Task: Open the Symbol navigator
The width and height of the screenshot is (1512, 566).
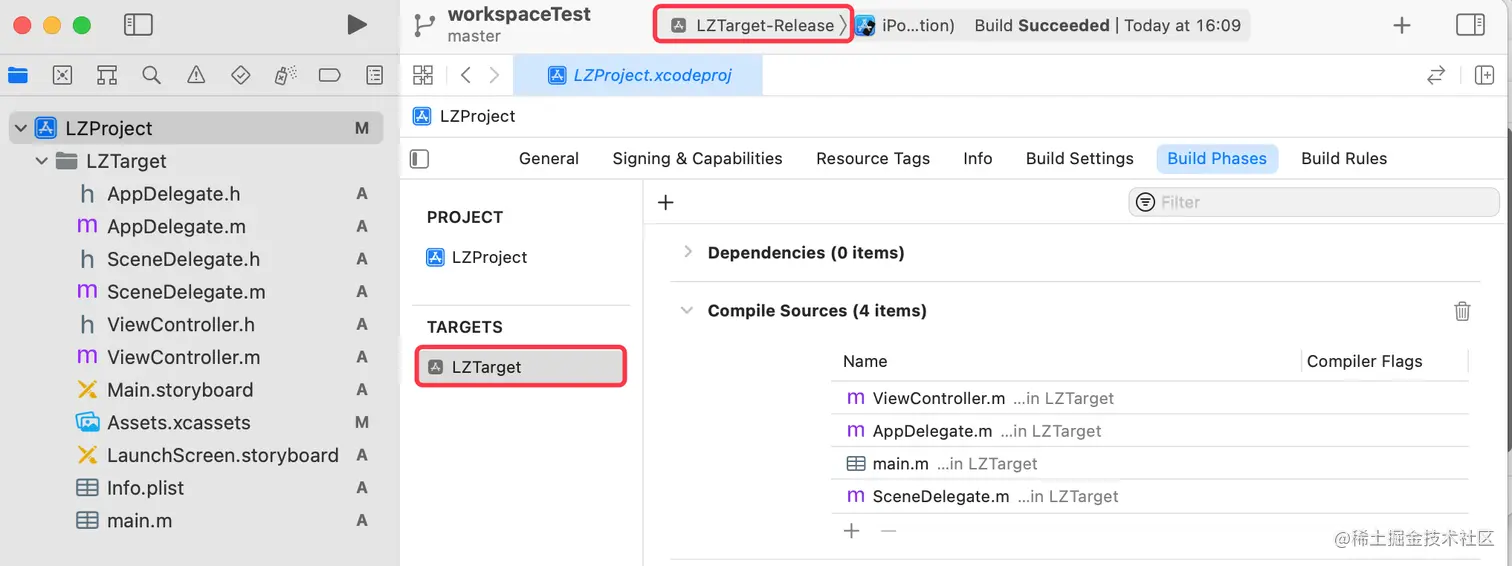Action: [107, 75]
